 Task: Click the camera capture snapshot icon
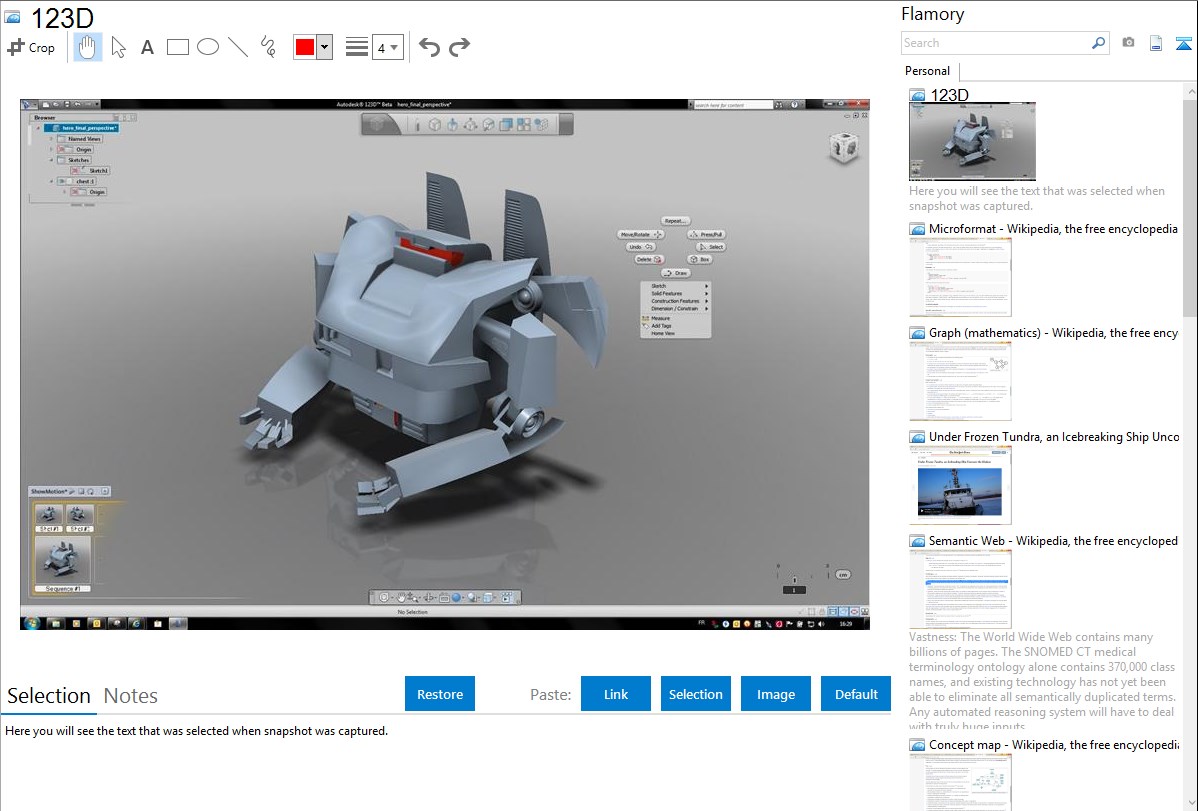tap(1128, 43)
